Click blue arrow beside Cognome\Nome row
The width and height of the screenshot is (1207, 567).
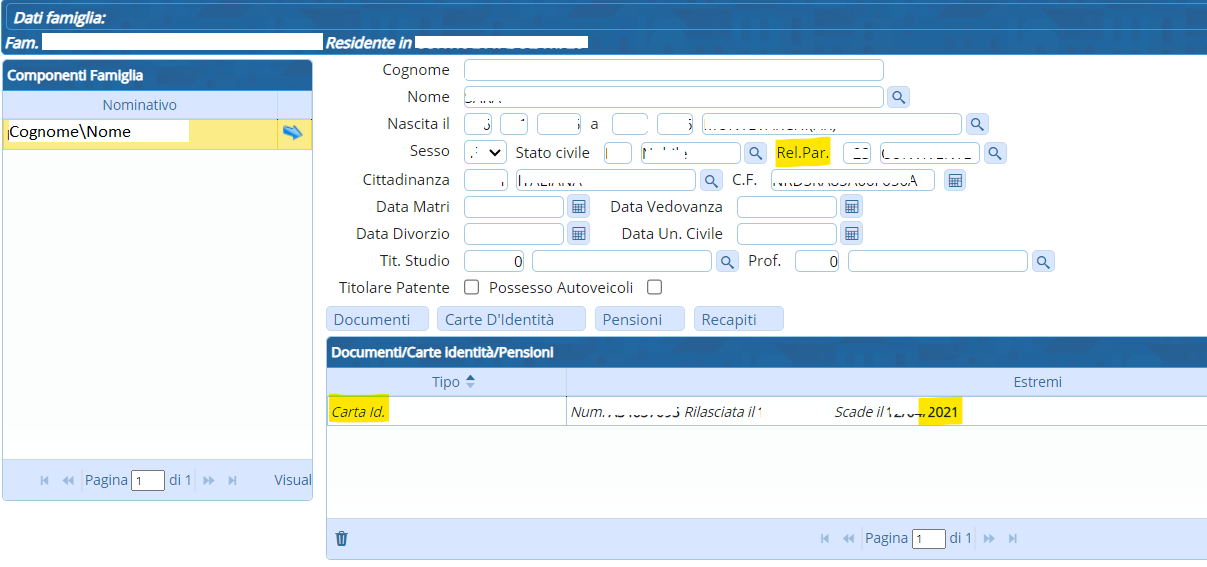pos(292,133)
